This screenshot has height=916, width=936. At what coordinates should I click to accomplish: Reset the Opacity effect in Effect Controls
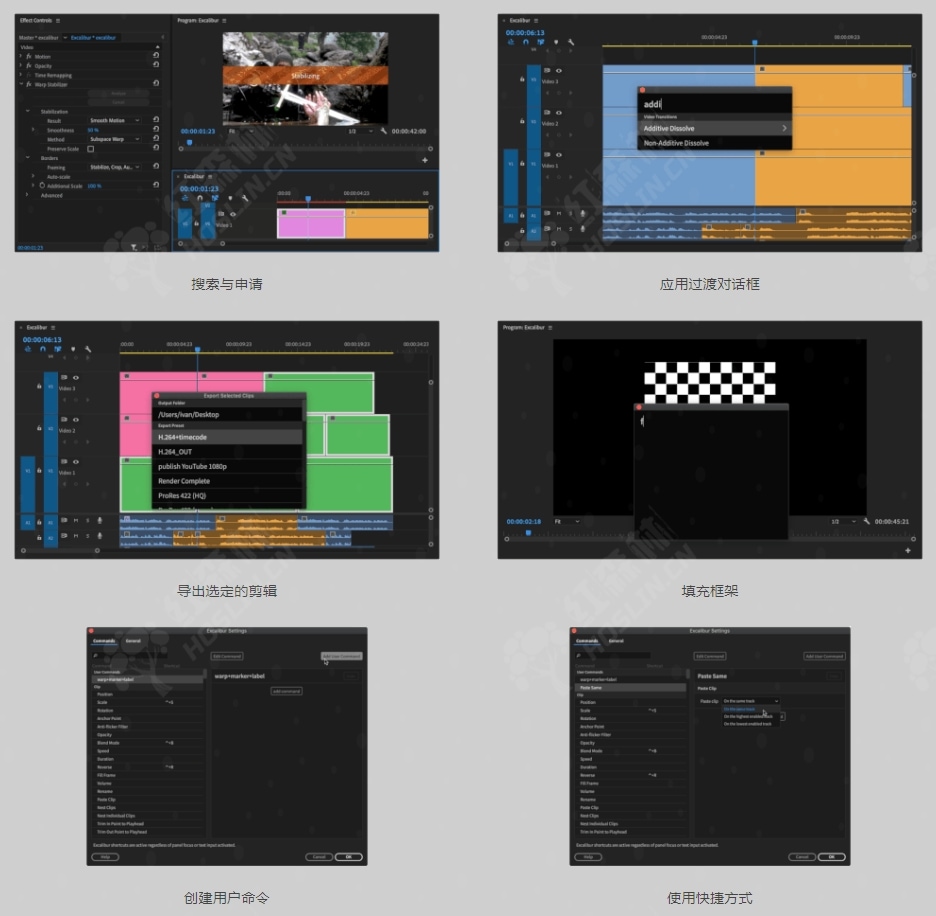pos(156,64)
